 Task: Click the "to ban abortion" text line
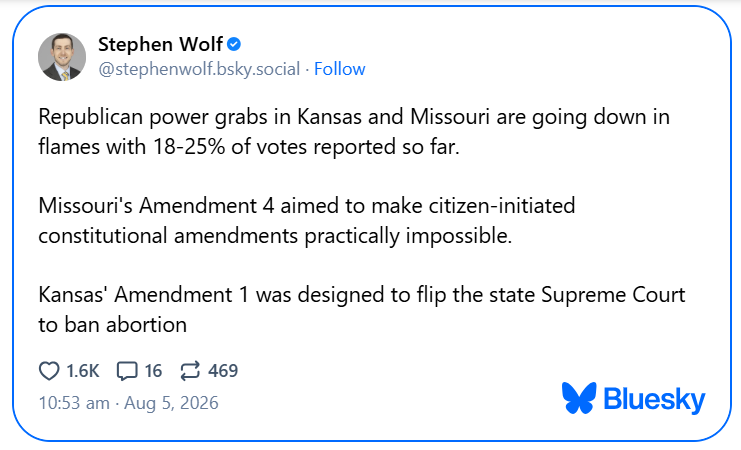(x=112, y=325)
